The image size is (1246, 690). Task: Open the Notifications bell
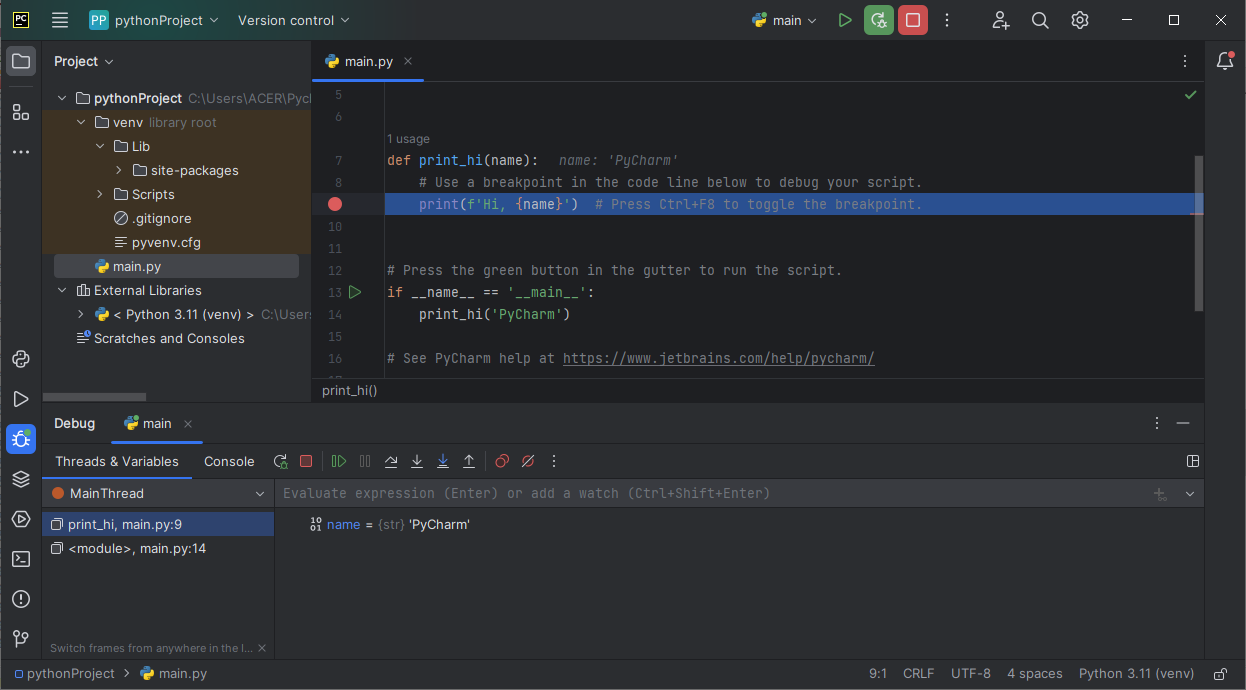click(x=1225, y=61)
